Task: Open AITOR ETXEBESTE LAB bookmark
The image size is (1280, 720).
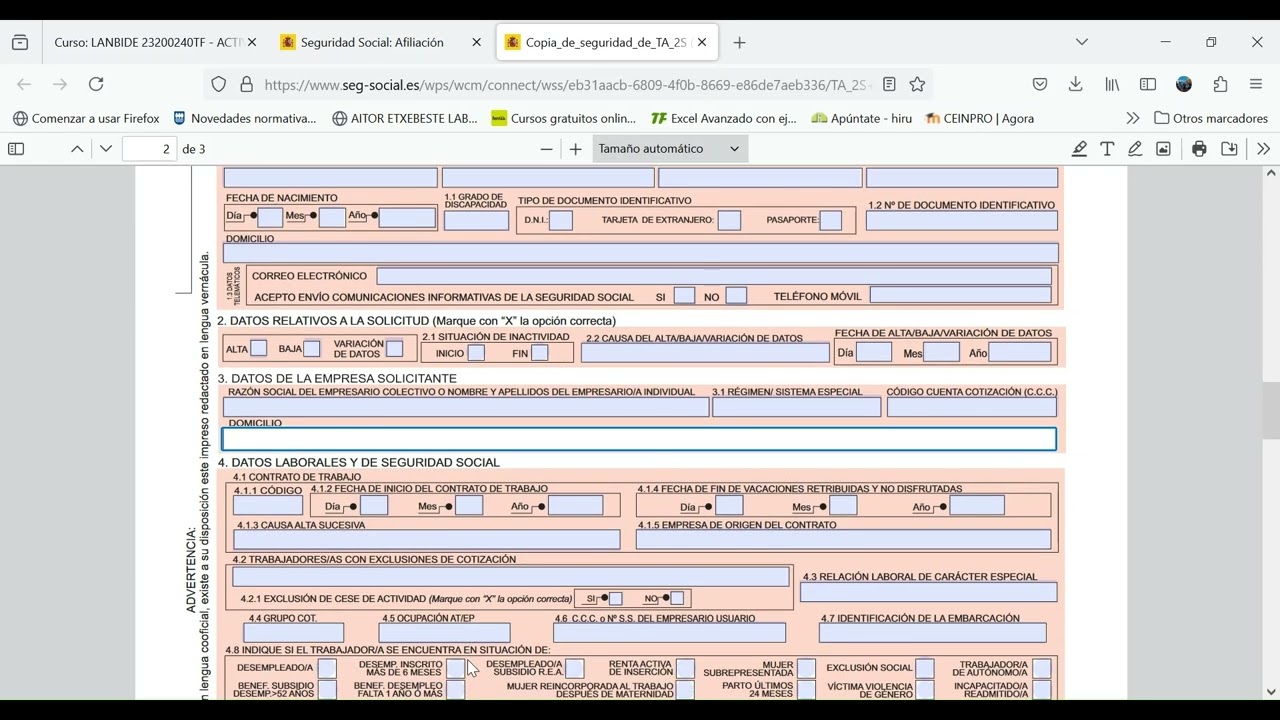Action: (405, 118)
